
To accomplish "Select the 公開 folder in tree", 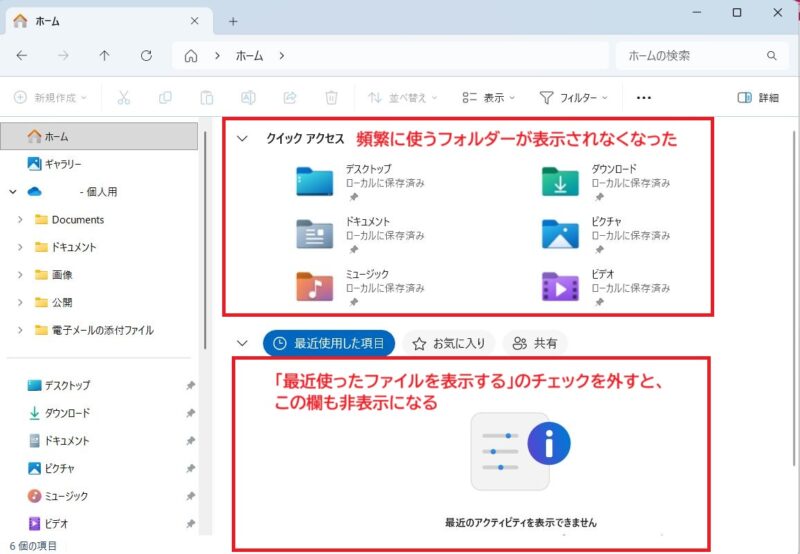I will [x=54, y=302].
